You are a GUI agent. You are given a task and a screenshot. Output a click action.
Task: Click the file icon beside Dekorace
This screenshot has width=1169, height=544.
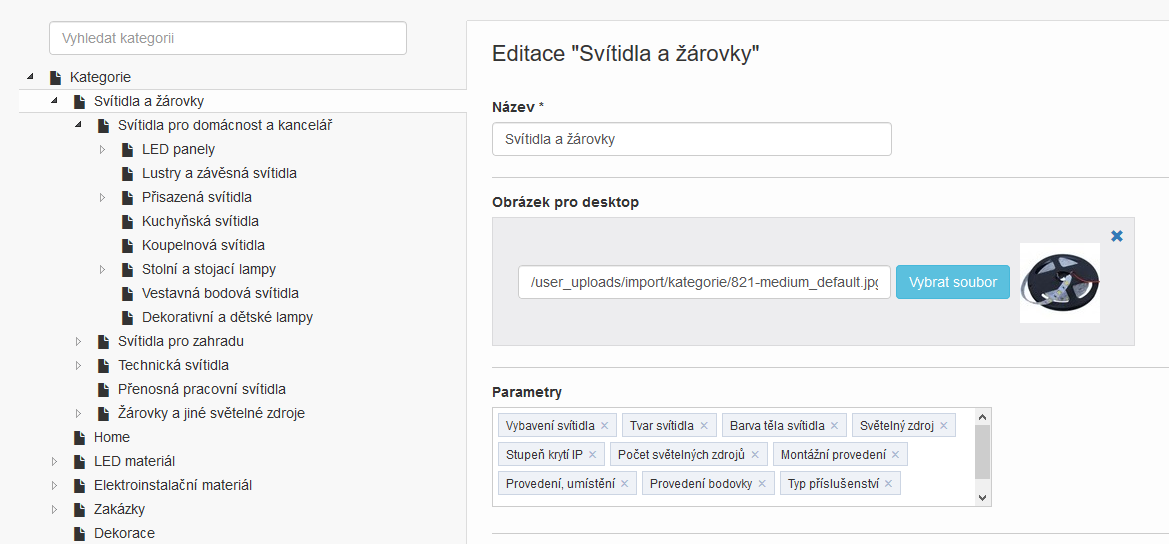click(x=79, y=534)
